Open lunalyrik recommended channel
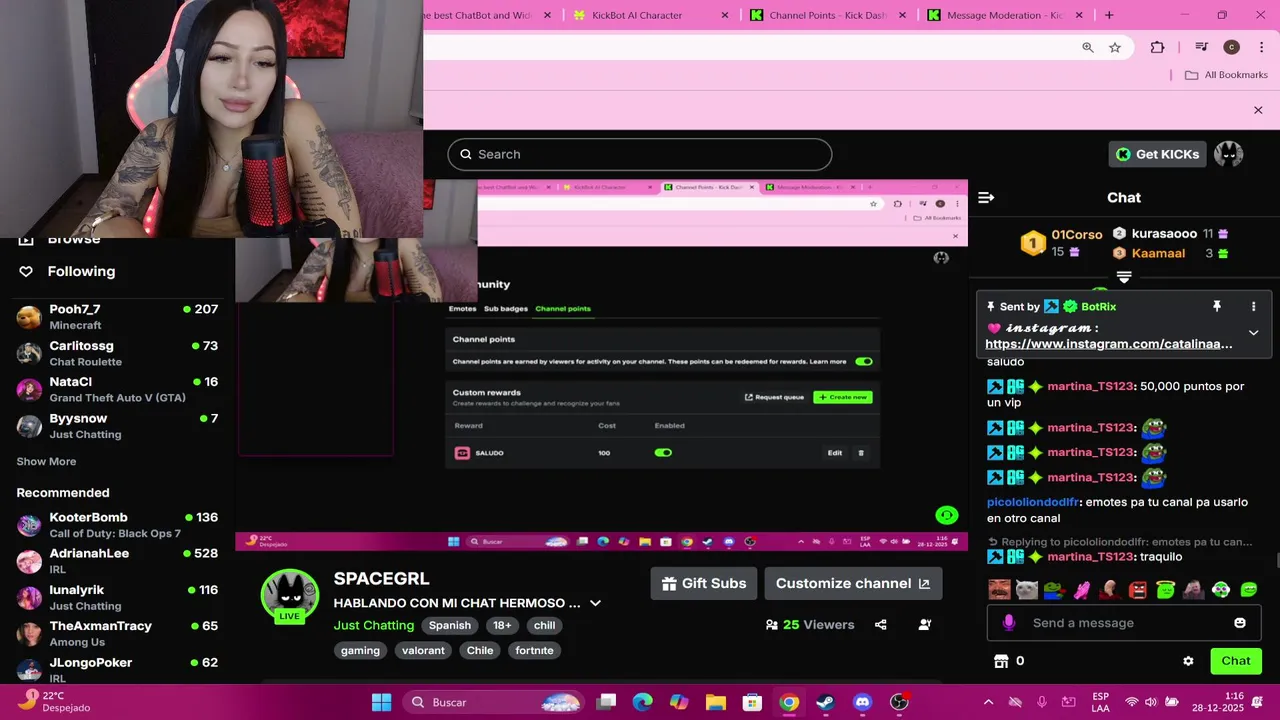This screenshot has height=720, width=1280. click(x=117, y=598)
